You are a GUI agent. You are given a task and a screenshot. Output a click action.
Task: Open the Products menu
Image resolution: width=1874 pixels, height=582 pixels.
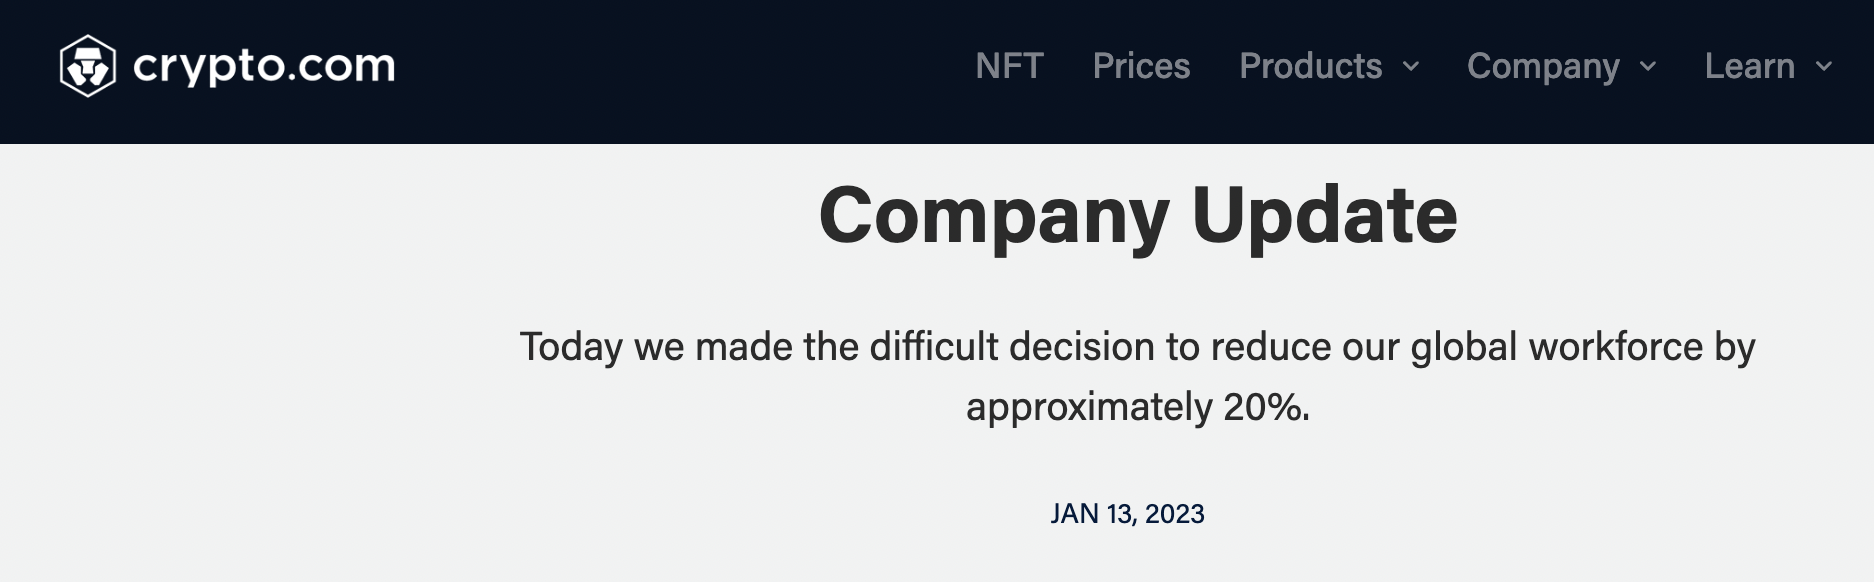1310,66
